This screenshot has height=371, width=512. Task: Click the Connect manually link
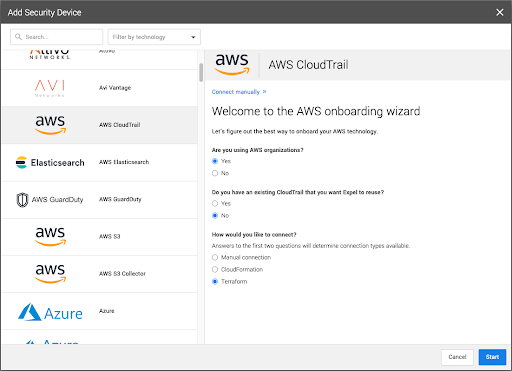pos(239,92)
